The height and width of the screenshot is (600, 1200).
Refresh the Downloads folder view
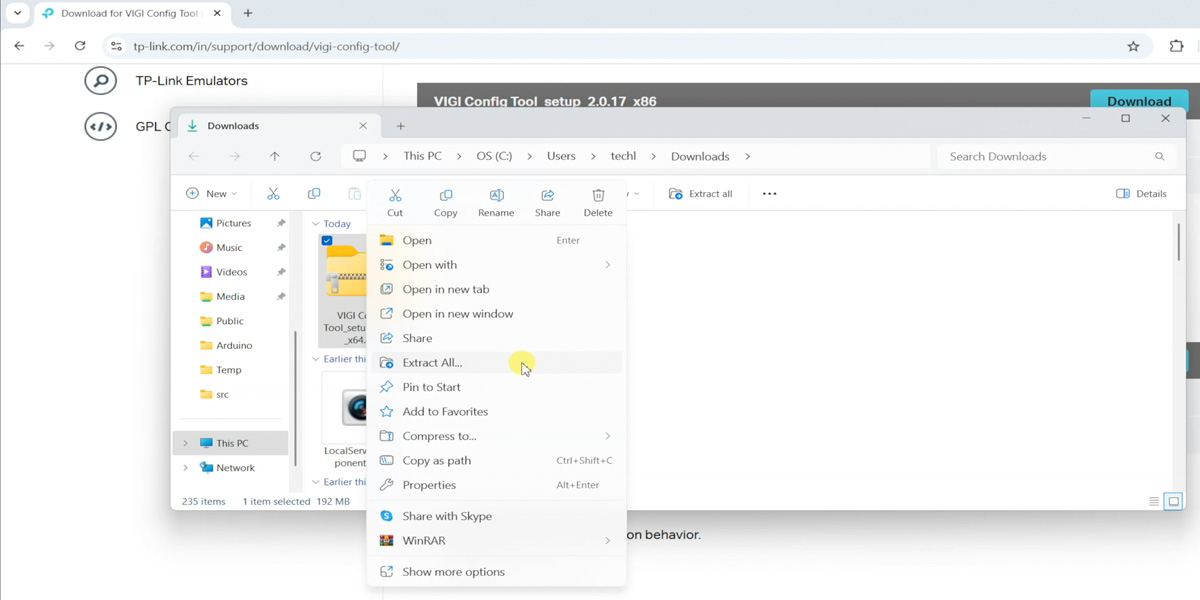point(315,156)
